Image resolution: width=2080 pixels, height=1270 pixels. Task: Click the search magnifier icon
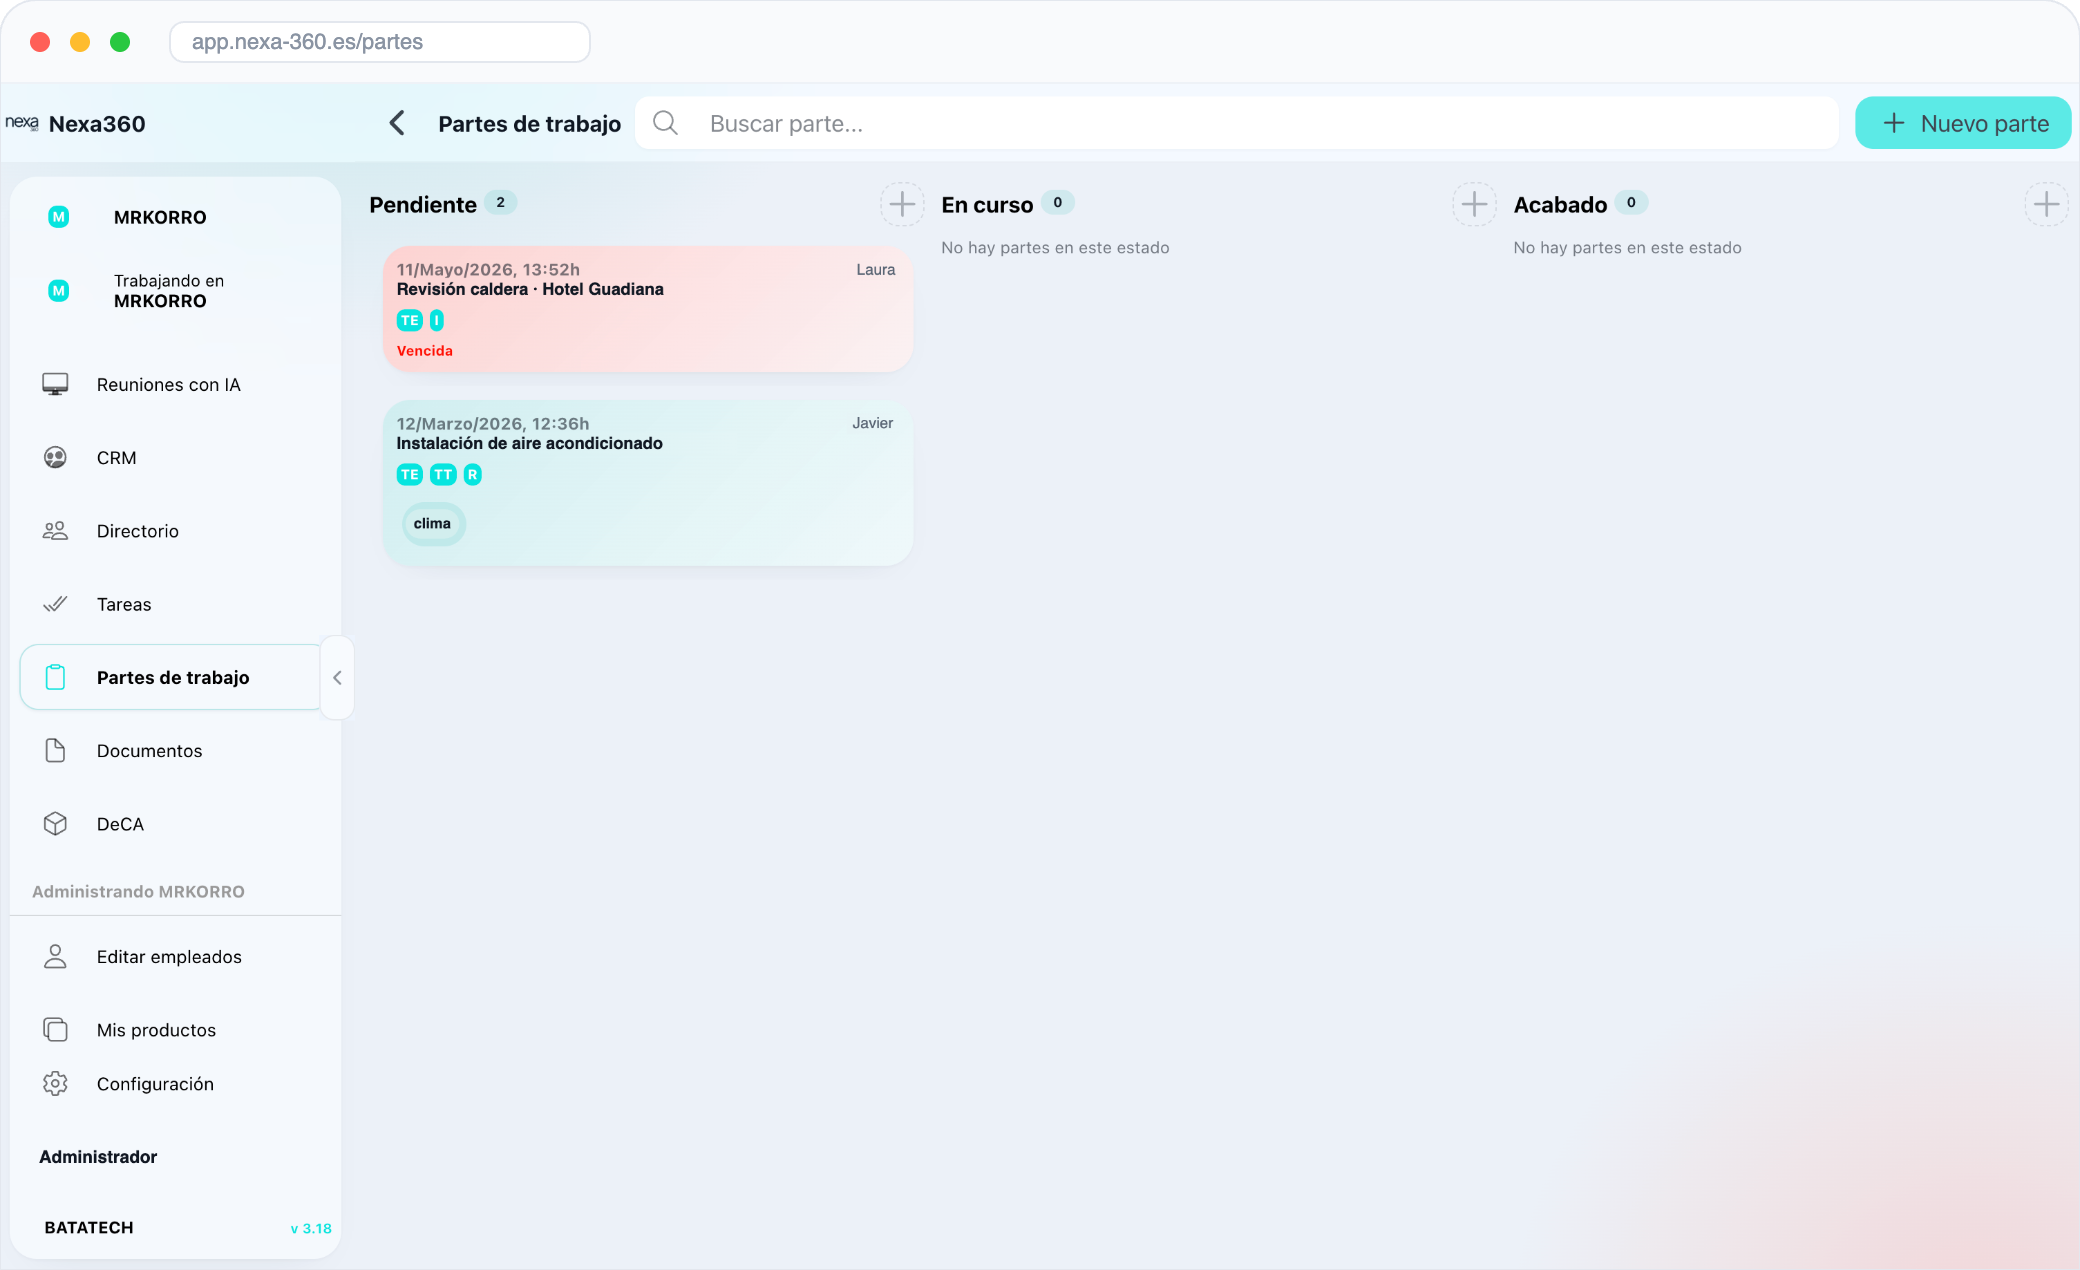point(665,123)
